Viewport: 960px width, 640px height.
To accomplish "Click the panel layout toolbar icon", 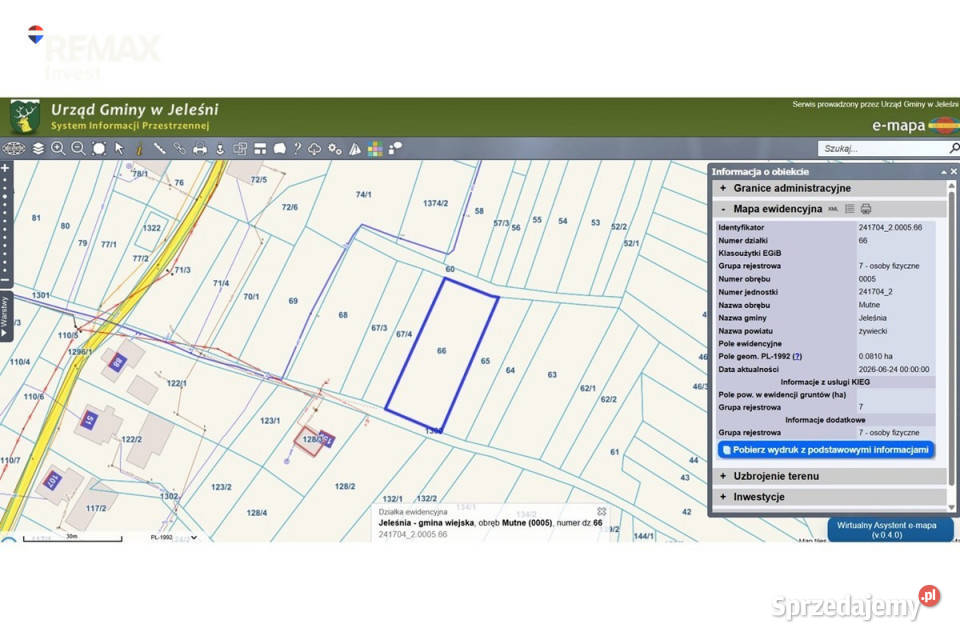I will click(260, 148).
